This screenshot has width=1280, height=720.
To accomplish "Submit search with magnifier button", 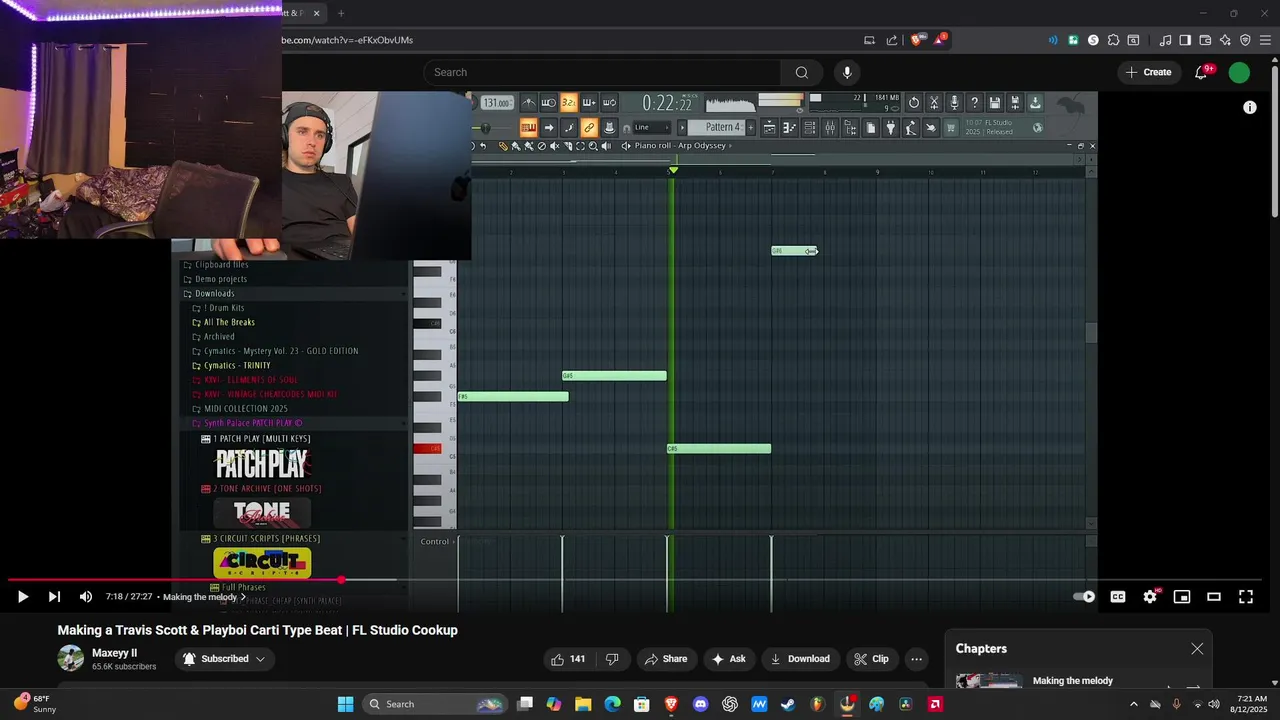I will click(802, 72).
